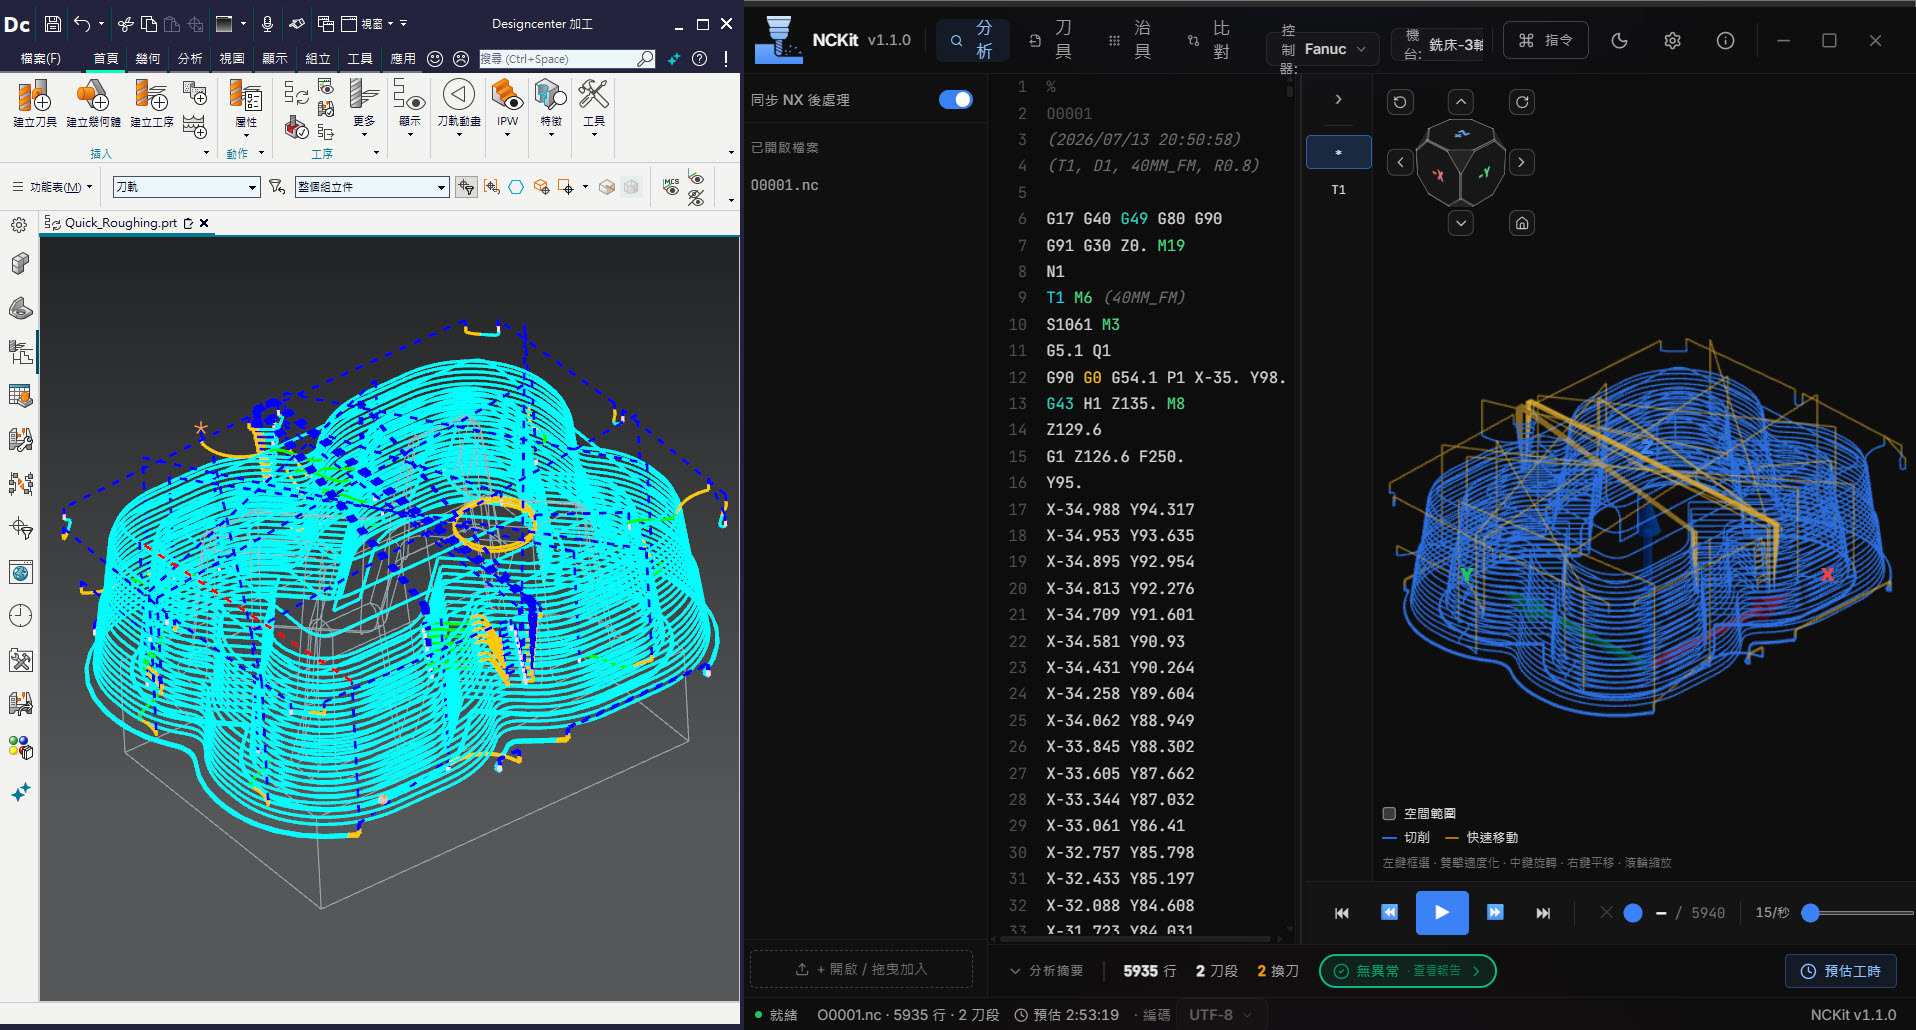Toggle dark mode moon icon in NCKit
The height and width of the screenshot is (1030, 1916).
(x=1619, y=41)
